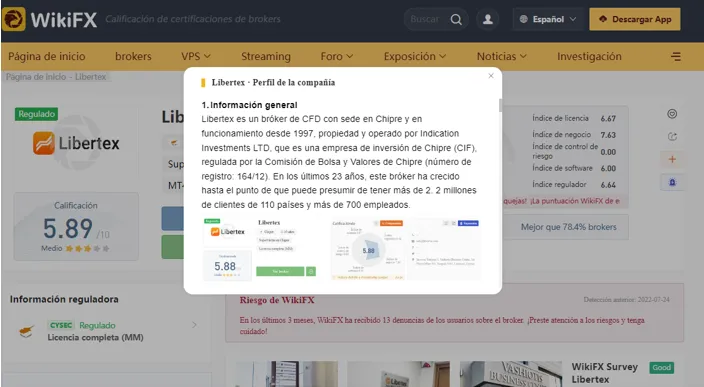704x387 pixels.
Task: Expand the Exposición menu
Action: click(415, 57)
